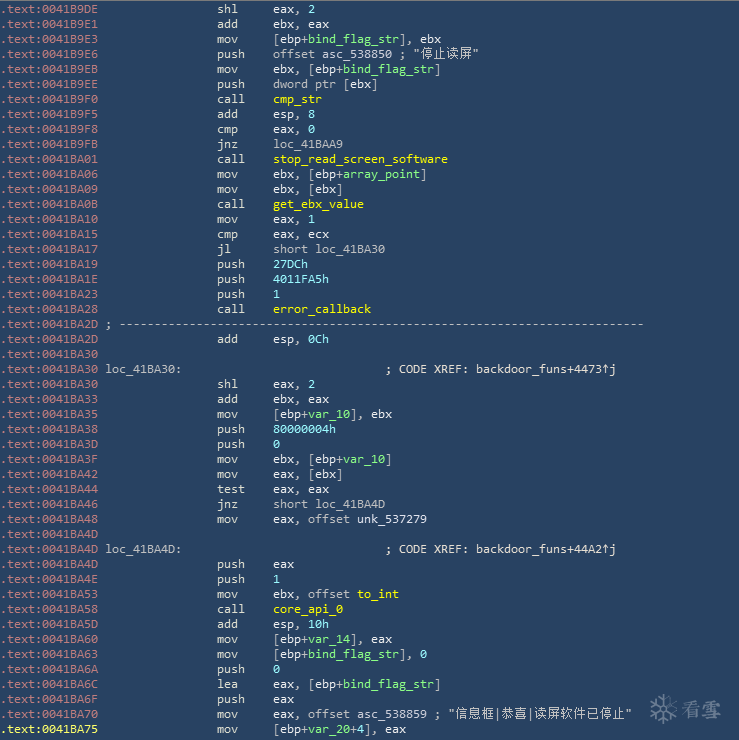Image resolution: width=739 pixels, height=740 pixels.
Task: Click the address .text:0041BA01
Action: pos(50,160)
